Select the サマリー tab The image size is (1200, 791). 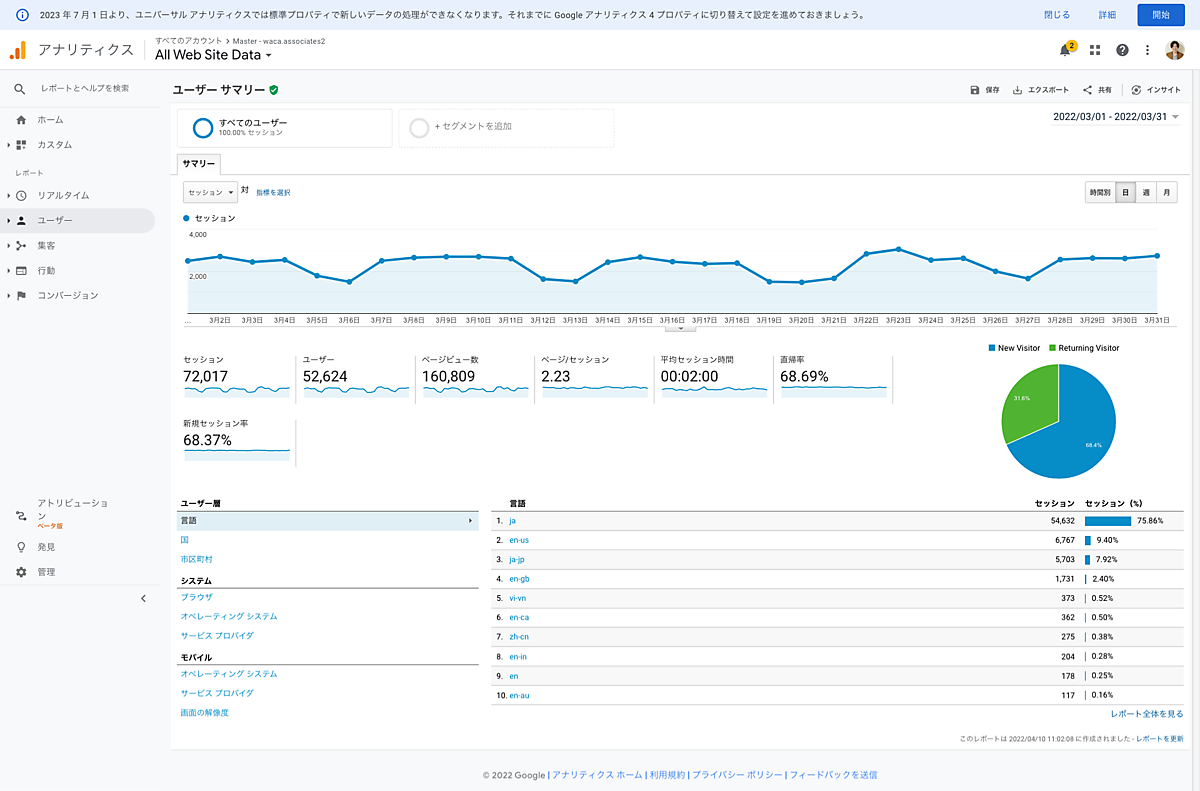(198, 164)
